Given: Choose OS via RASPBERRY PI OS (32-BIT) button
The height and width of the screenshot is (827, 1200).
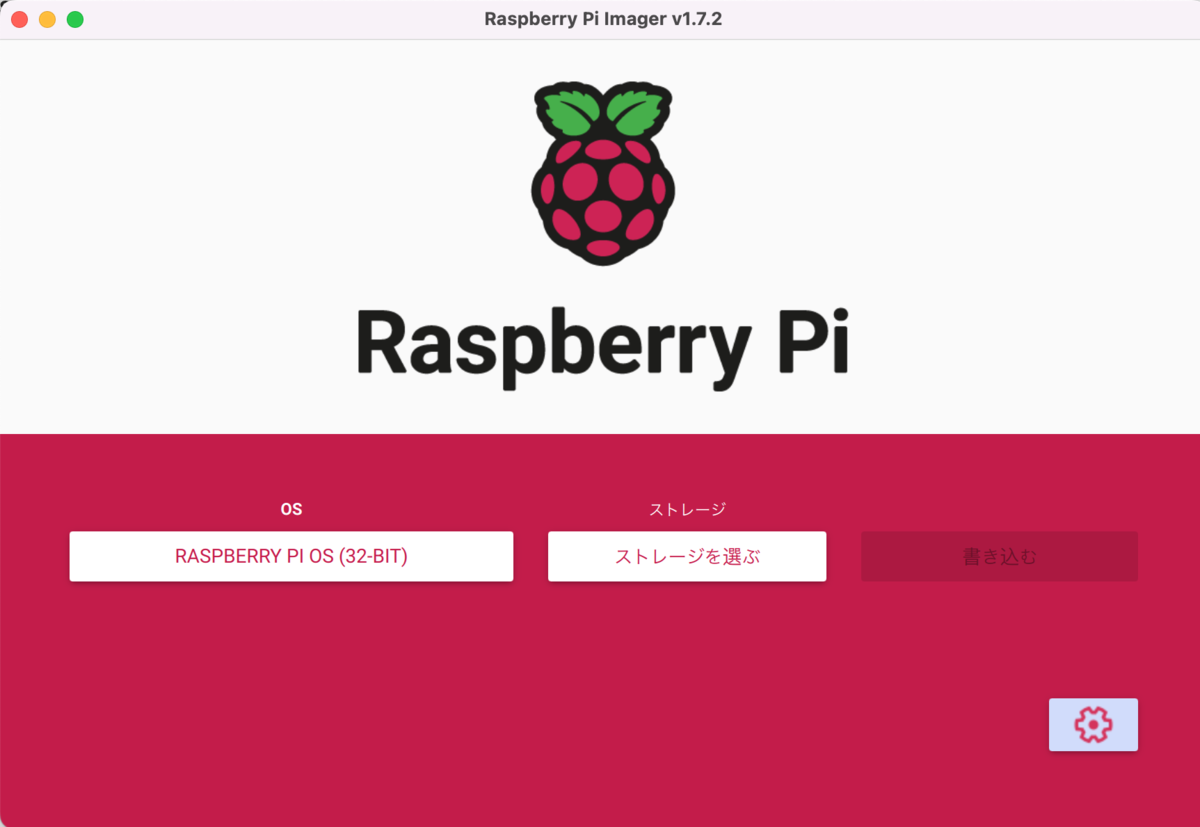Looking at the screenshot, I should pos(291,556).
